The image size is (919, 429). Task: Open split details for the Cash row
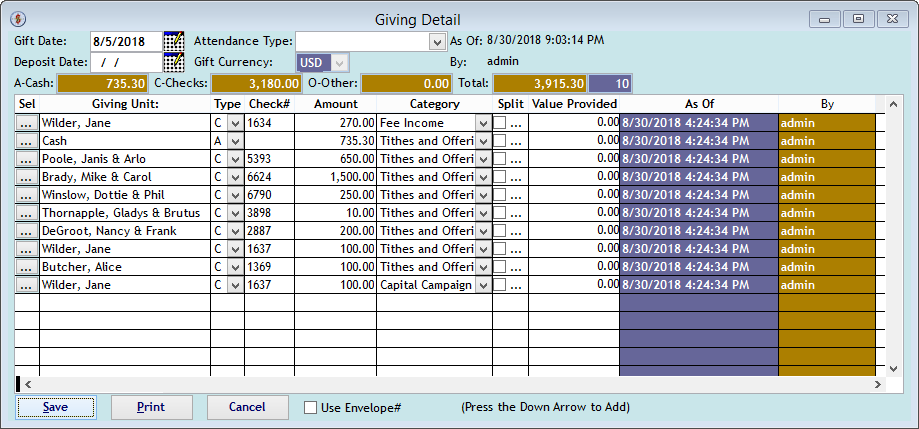518,141
